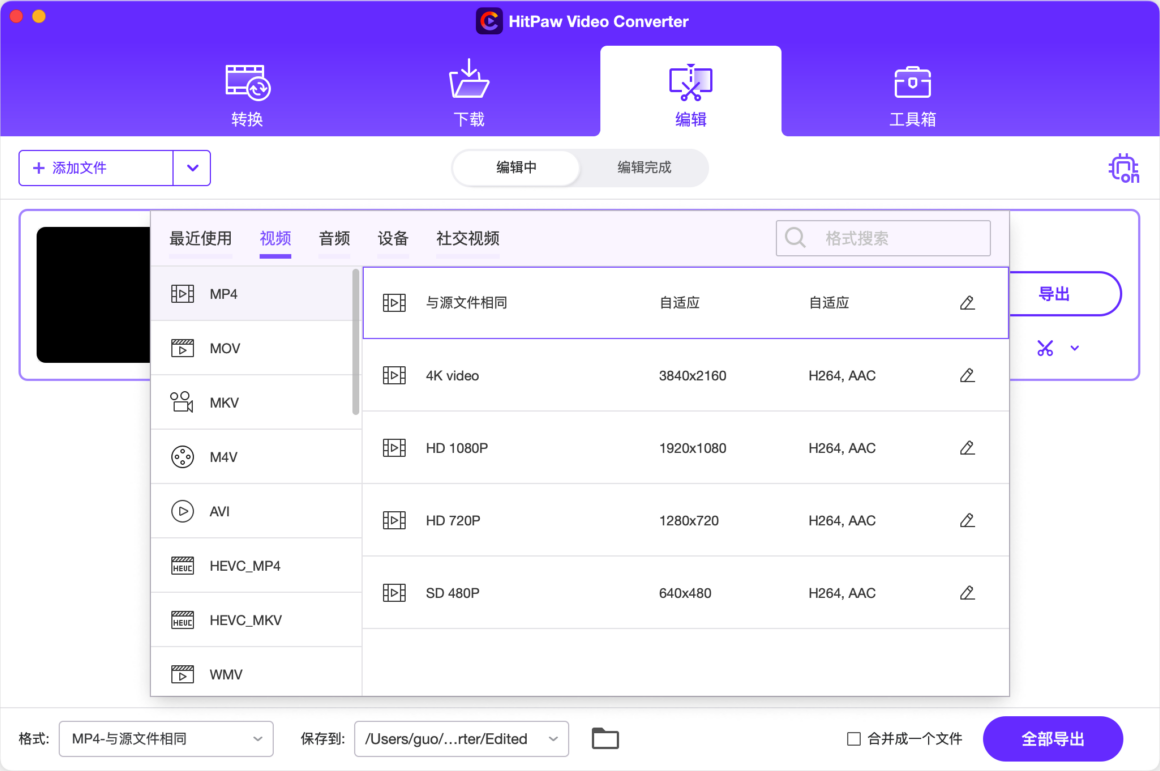Focus the format search (格式搜索) field
Screen dimensions: 1160x771
point(883,238)
